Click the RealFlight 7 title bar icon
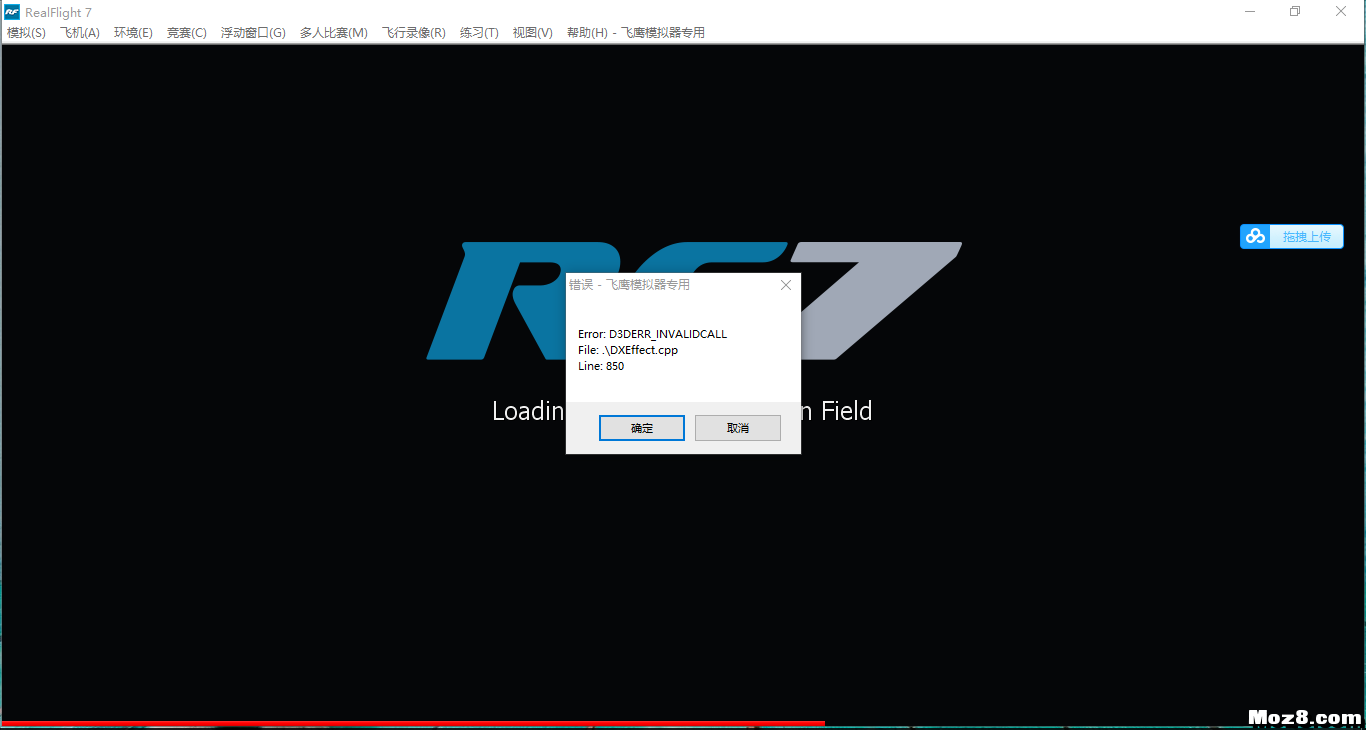This screenshot has width=1366, height=730. (12, 12)
